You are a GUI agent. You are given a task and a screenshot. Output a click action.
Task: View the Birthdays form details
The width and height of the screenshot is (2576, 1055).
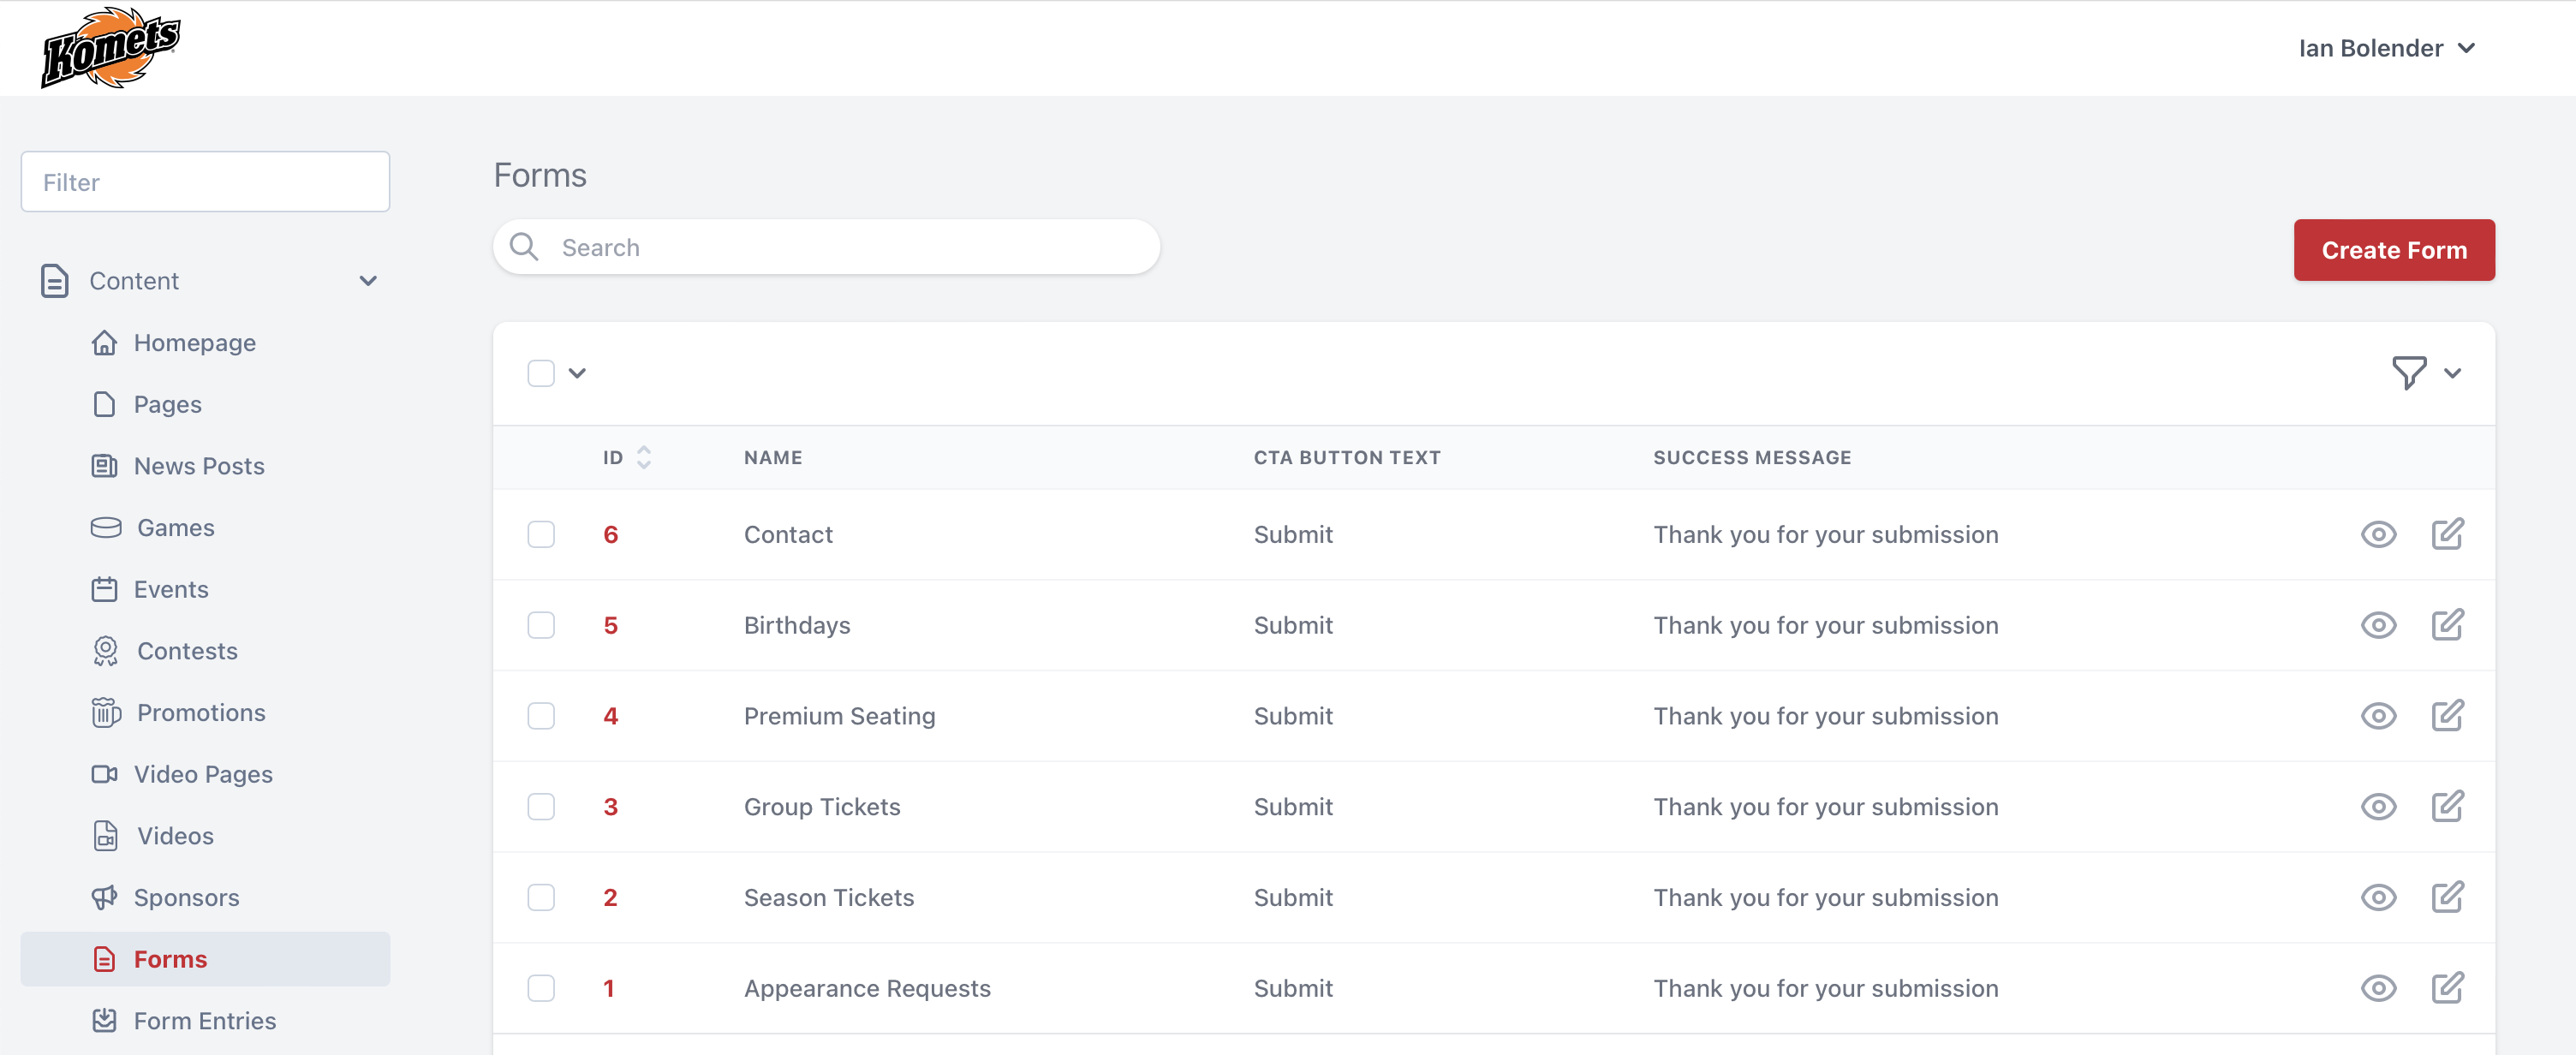point(2378,626)
